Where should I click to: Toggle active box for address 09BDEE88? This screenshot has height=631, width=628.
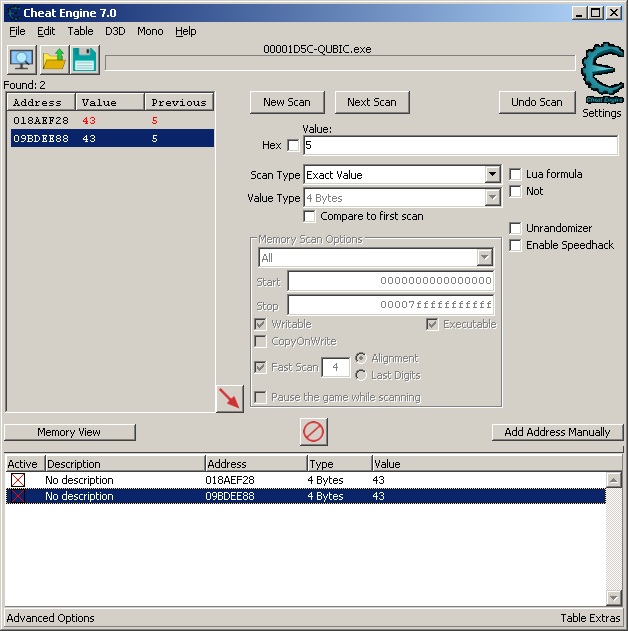pos(18,496)
